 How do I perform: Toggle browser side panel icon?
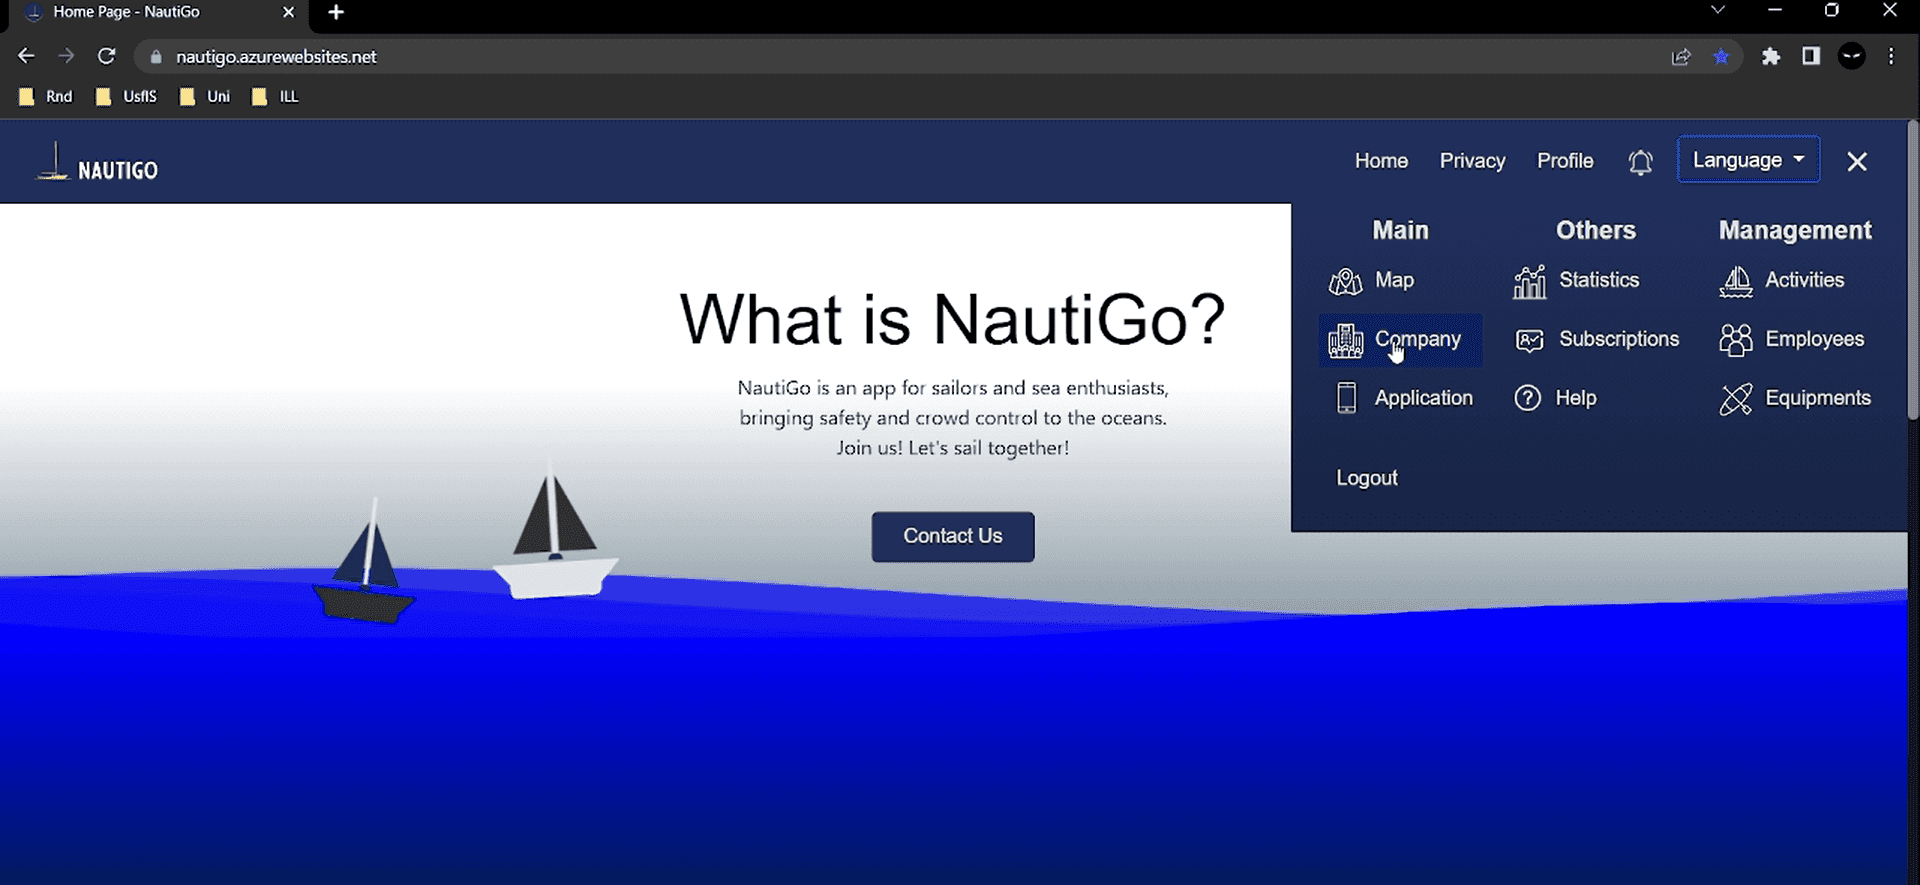point(1811,56)
